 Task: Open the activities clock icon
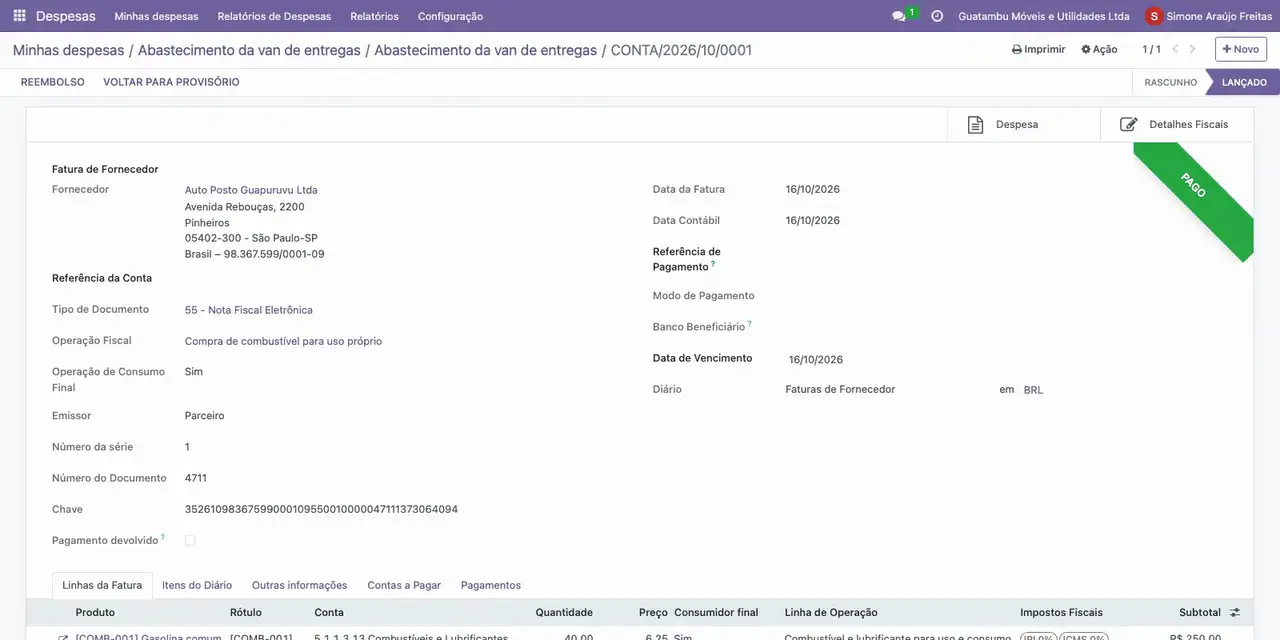(x=937, y=16)
